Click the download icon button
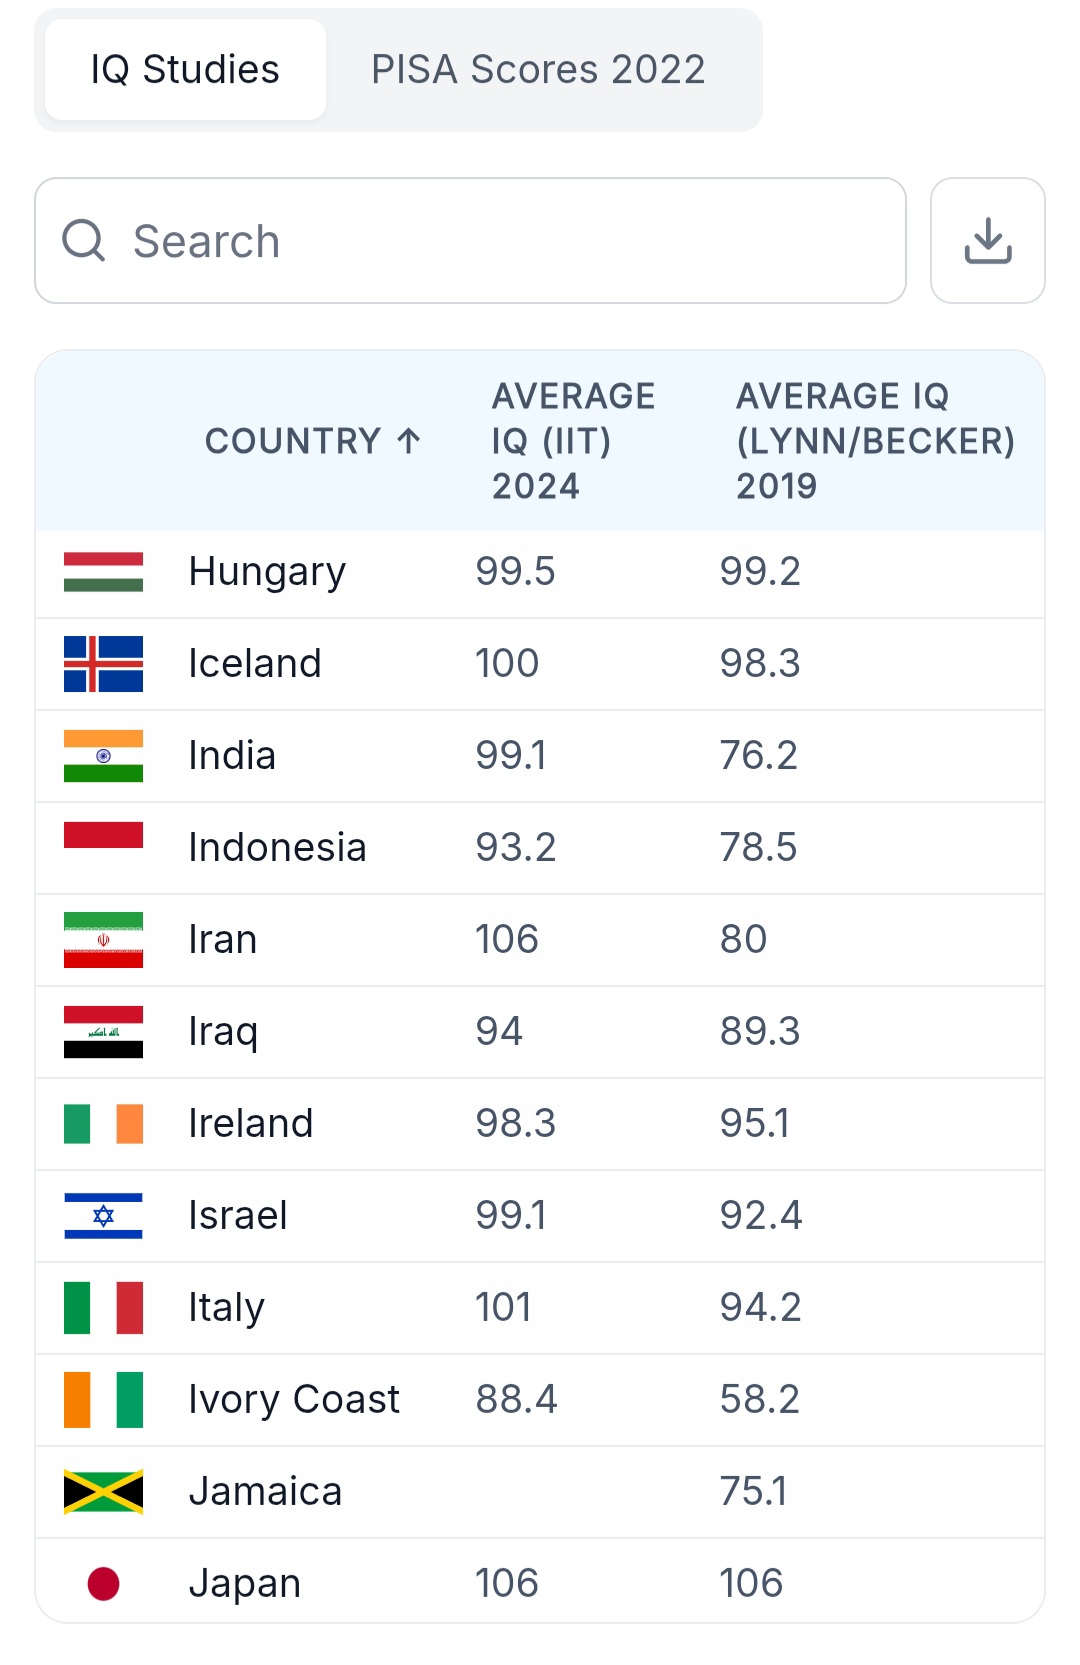This screenshot has height=1665, width=1080. [x=987, y=241]
